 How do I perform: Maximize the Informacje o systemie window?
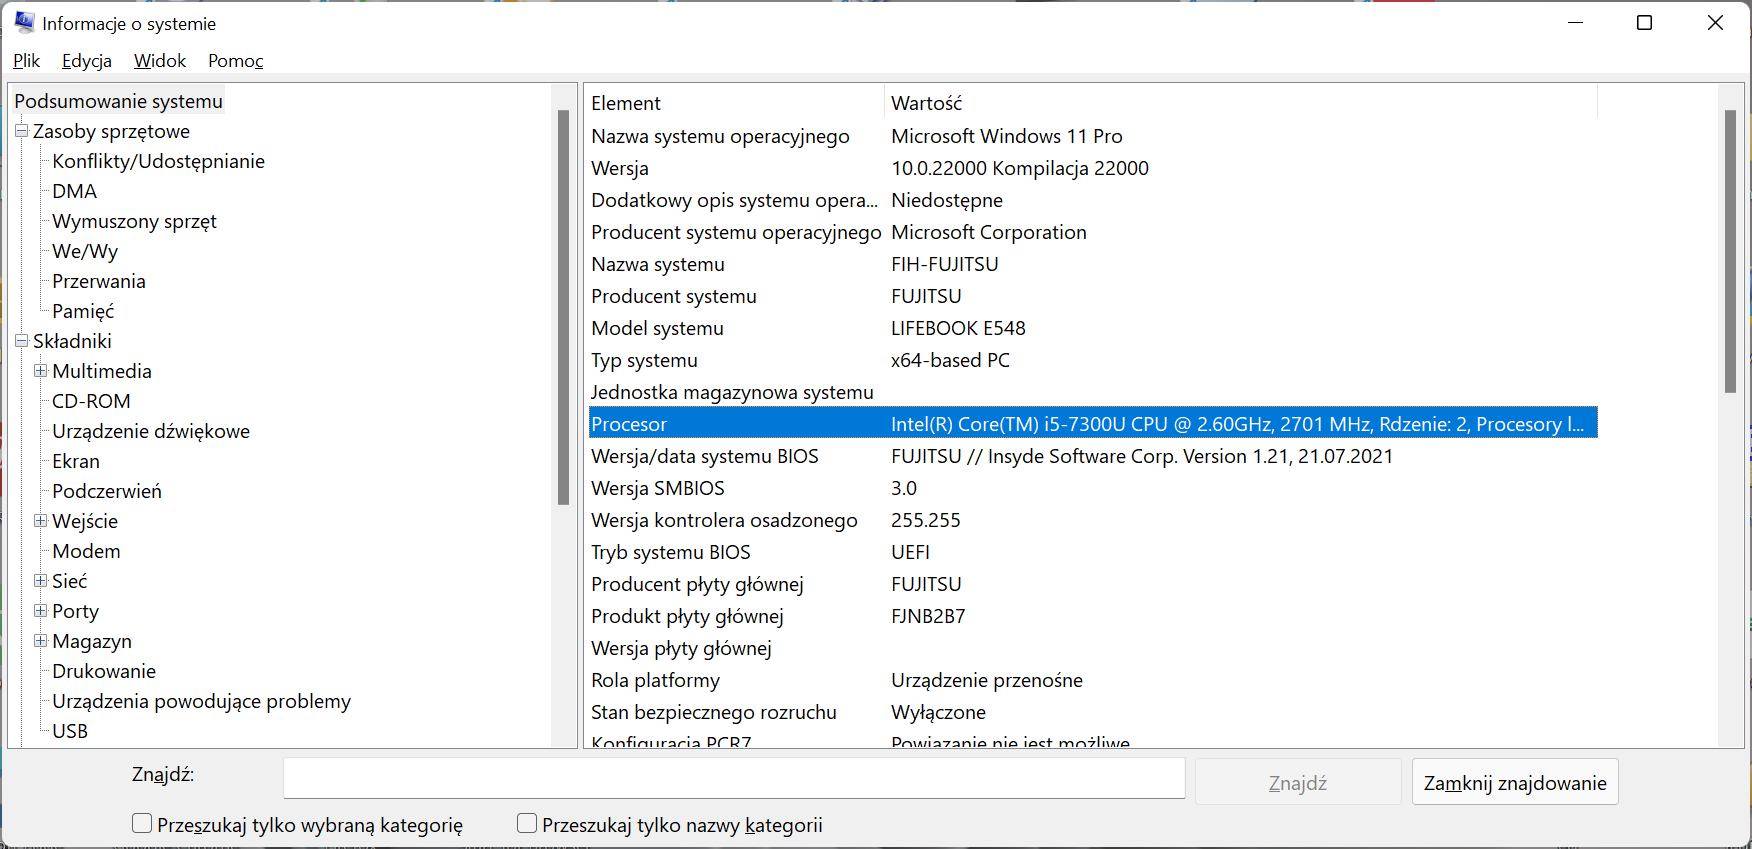click(1644, 22)
